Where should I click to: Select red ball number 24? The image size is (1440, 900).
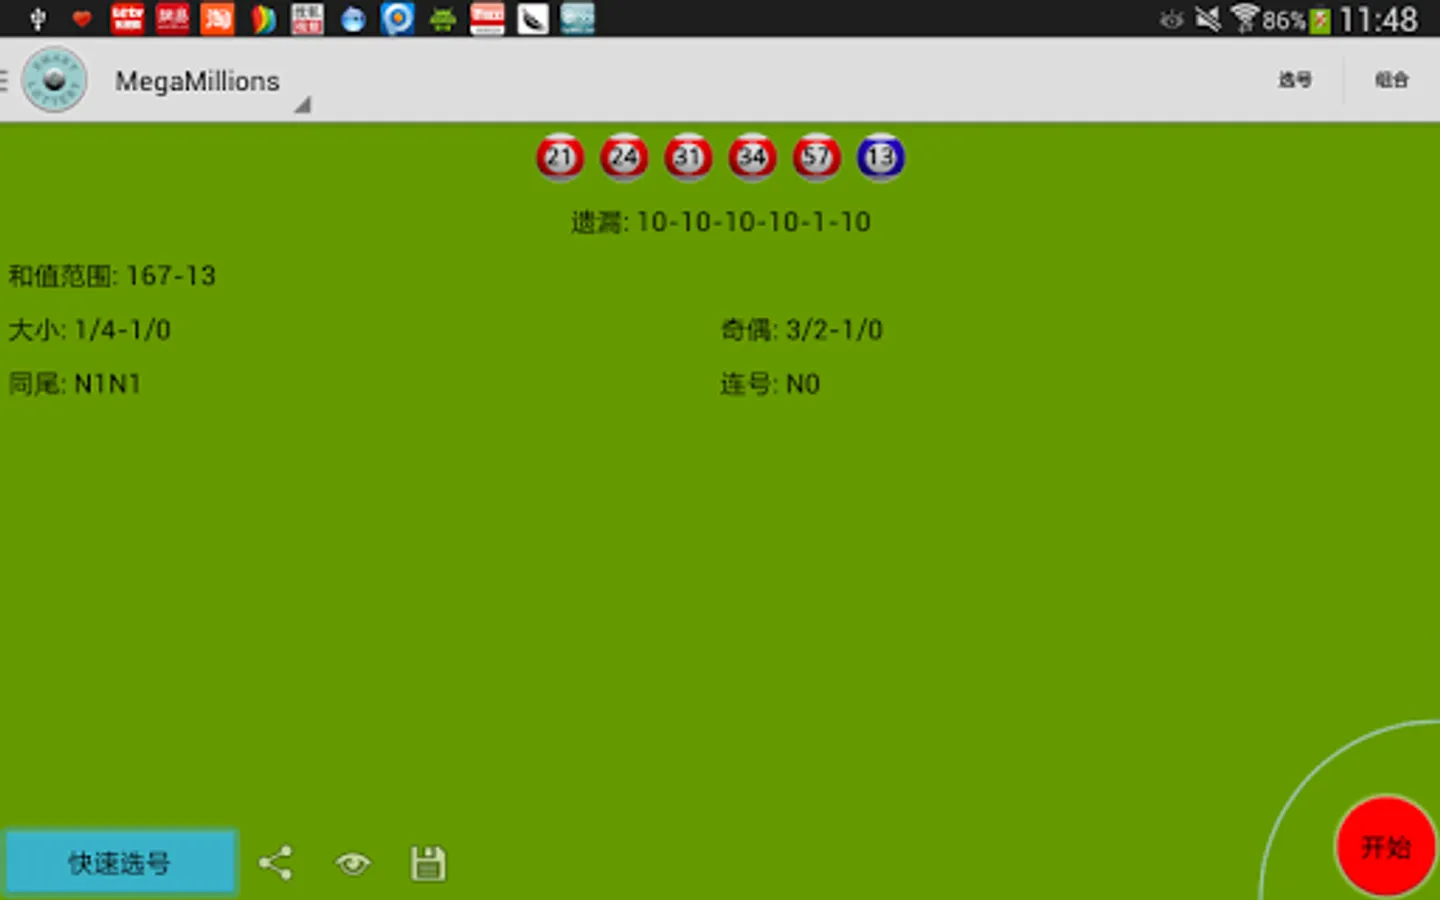coord(624,157)
